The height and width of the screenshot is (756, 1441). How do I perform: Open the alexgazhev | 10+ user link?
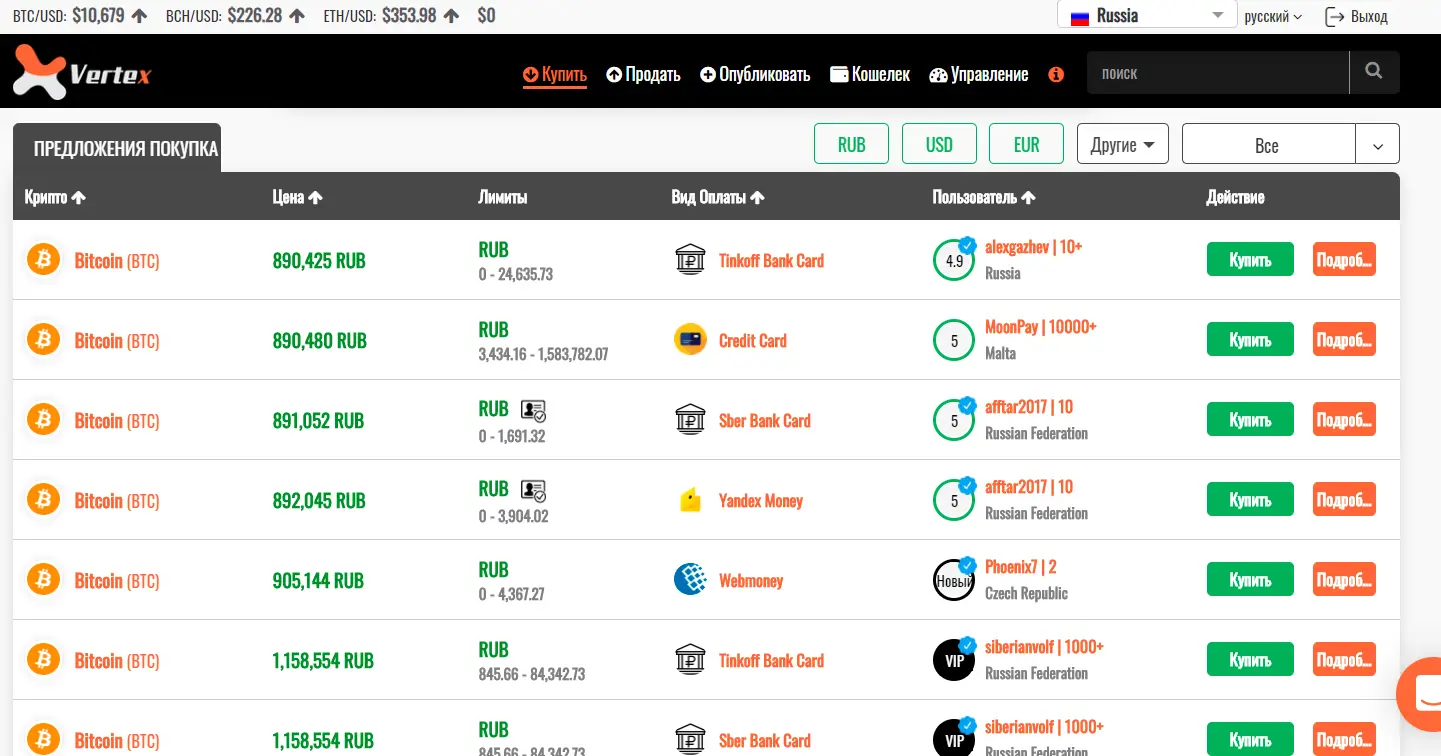pyautogui.click(x=1034, y=247)
